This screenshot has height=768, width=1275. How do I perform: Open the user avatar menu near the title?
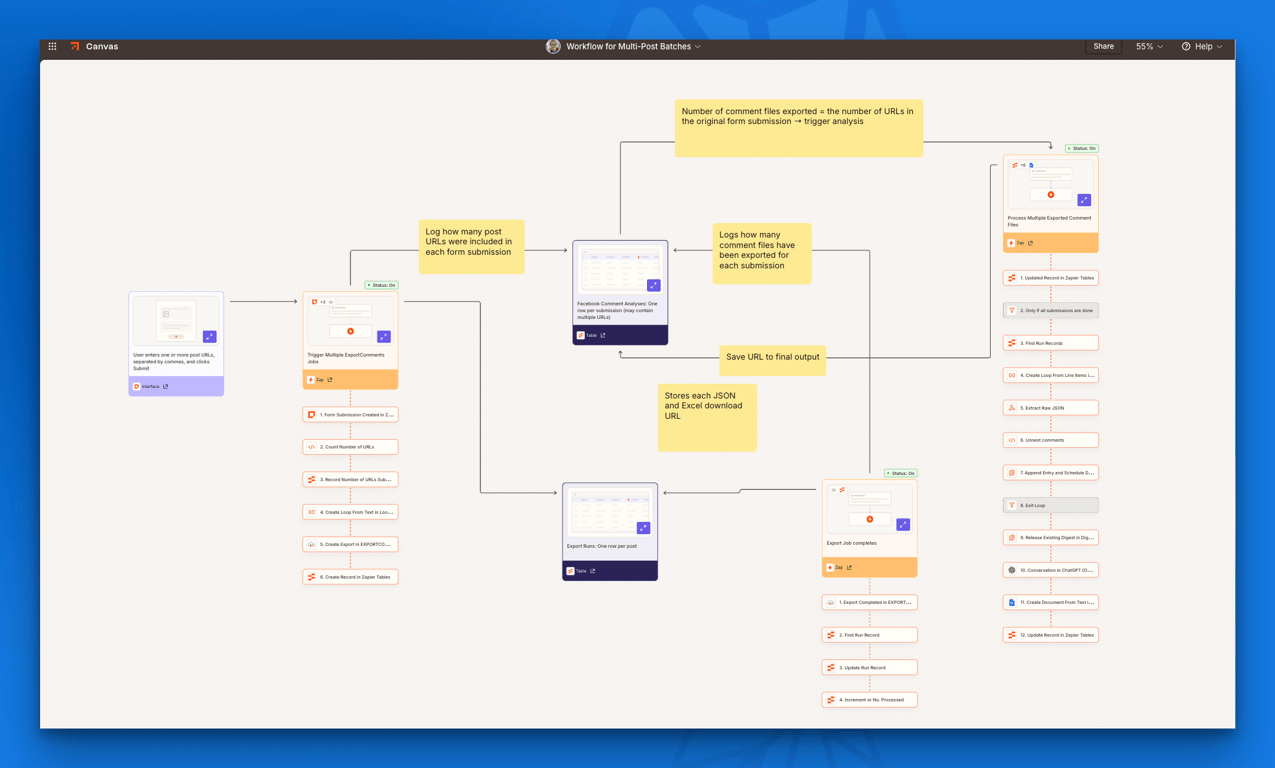[x=553, y=46]
